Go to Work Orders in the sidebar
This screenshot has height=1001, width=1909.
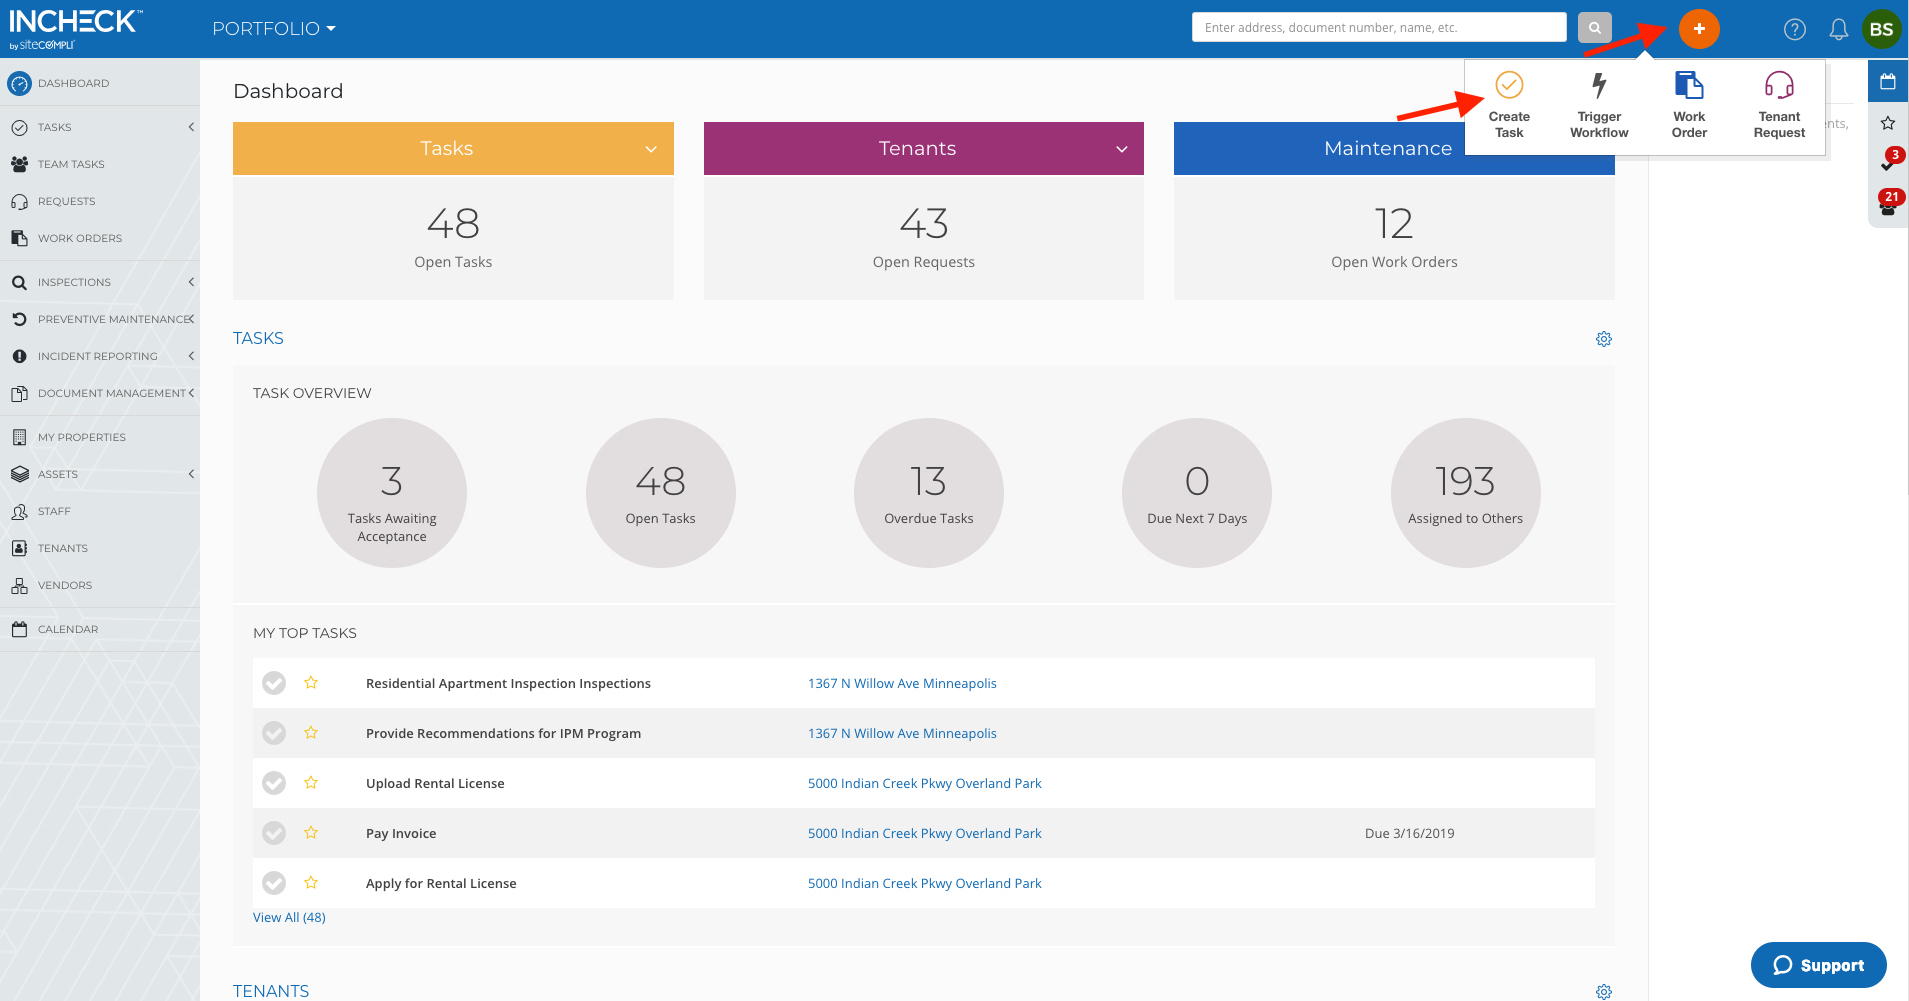coord(80,238)
